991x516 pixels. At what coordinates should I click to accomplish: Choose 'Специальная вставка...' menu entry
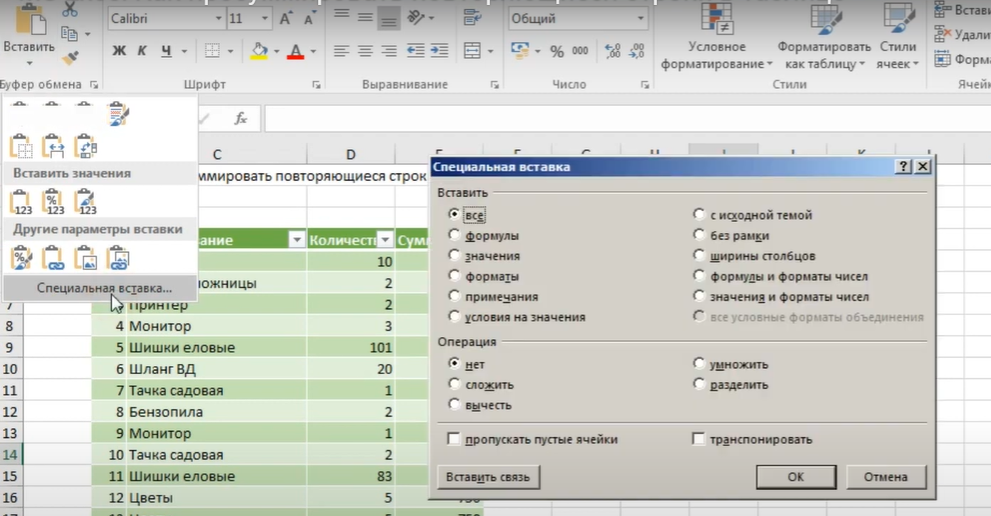coord(104,288)
